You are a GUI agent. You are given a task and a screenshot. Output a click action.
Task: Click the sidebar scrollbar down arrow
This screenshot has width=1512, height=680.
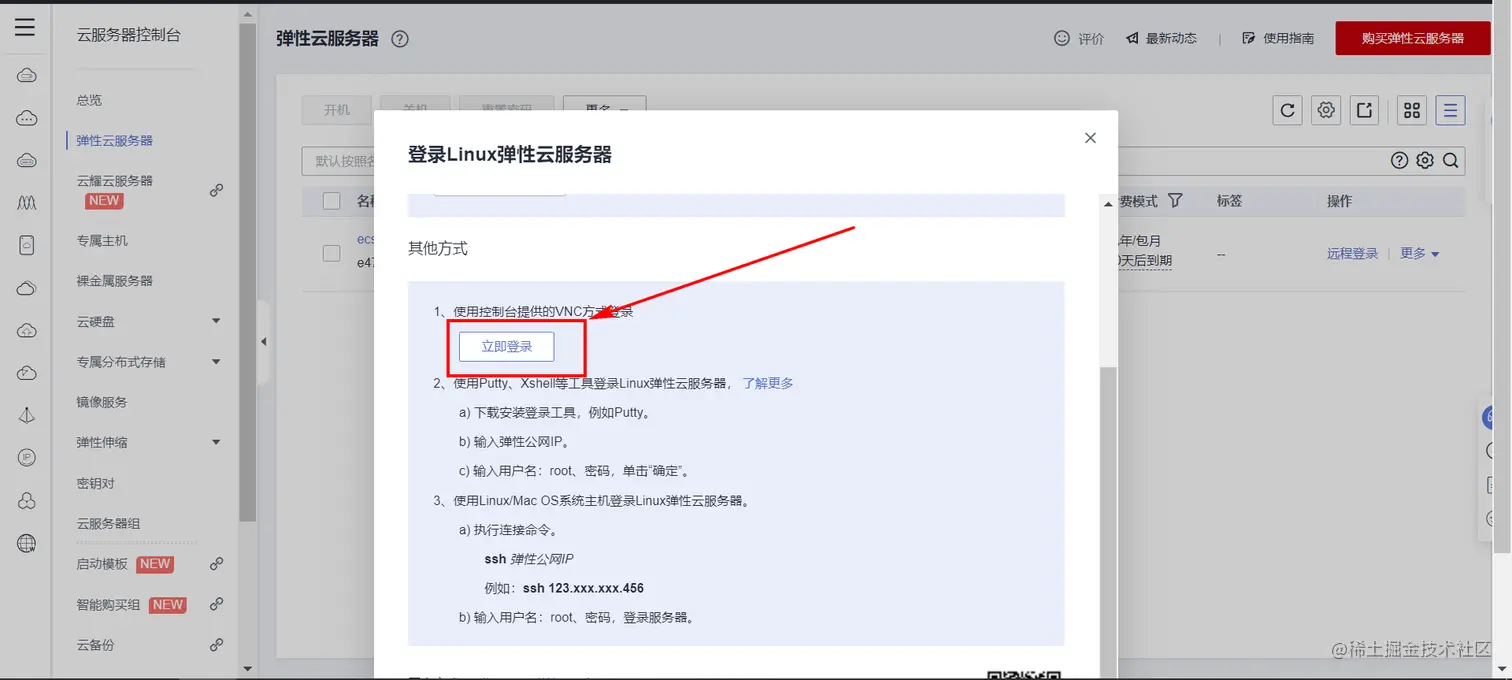pos(248,668)
